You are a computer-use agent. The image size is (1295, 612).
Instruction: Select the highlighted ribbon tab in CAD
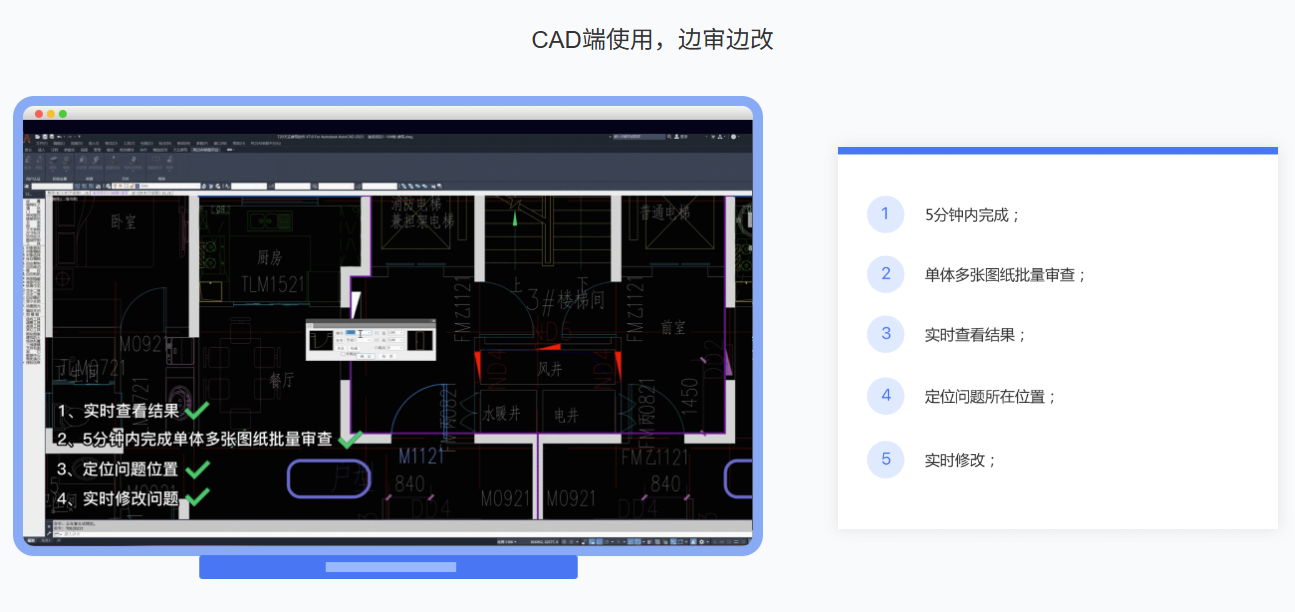coord(205,149)
